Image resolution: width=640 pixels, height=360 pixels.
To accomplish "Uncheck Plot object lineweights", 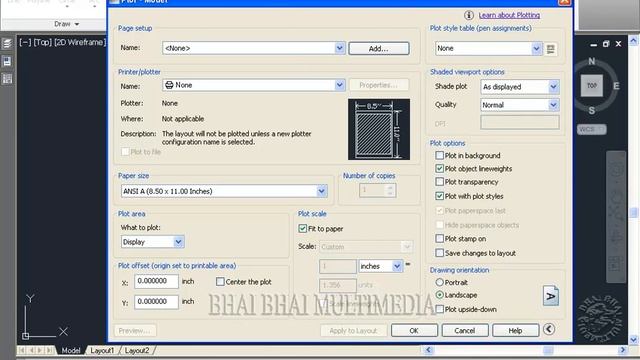I will pyautogui.click(x=440, y=169).
